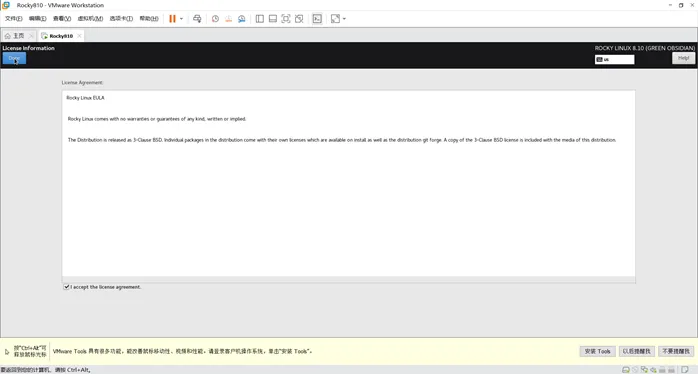Screen dimensions: 698x374
Task: Click the hard disk status bar icon
Action: (625, 370)
